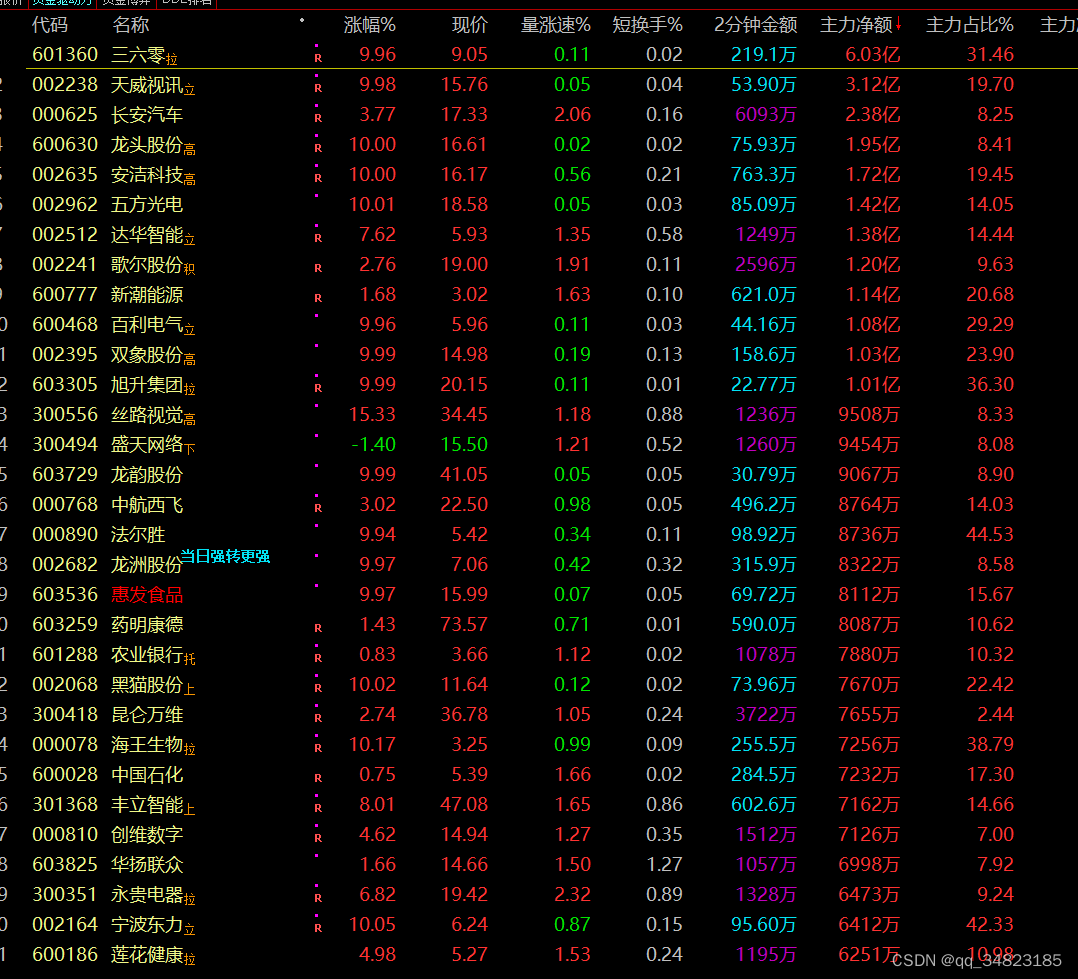Click the 3722万 amount of 昆仑万维

pyautogui.click(x=766, y=714)
